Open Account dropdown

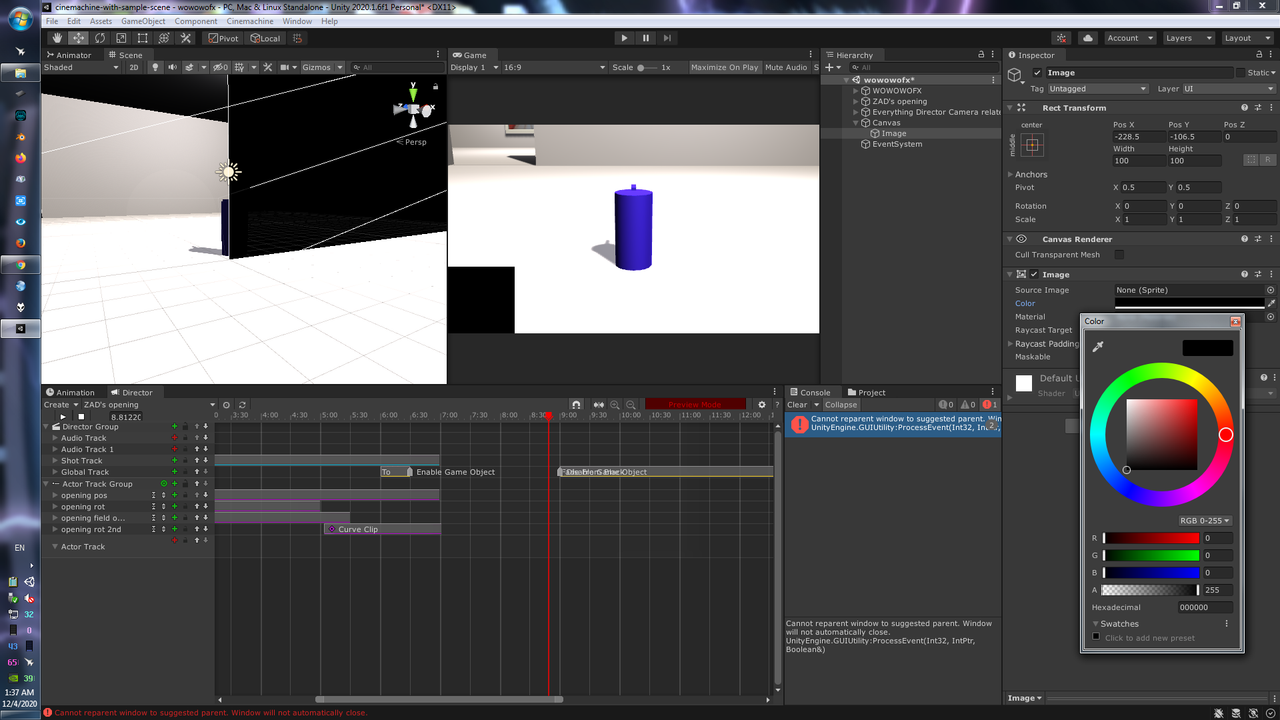click(x=1129, y=38)
